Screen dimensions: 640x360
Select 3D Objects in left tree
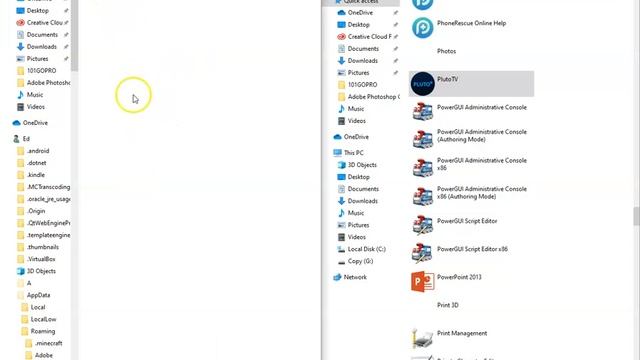[x=41, y=271]
